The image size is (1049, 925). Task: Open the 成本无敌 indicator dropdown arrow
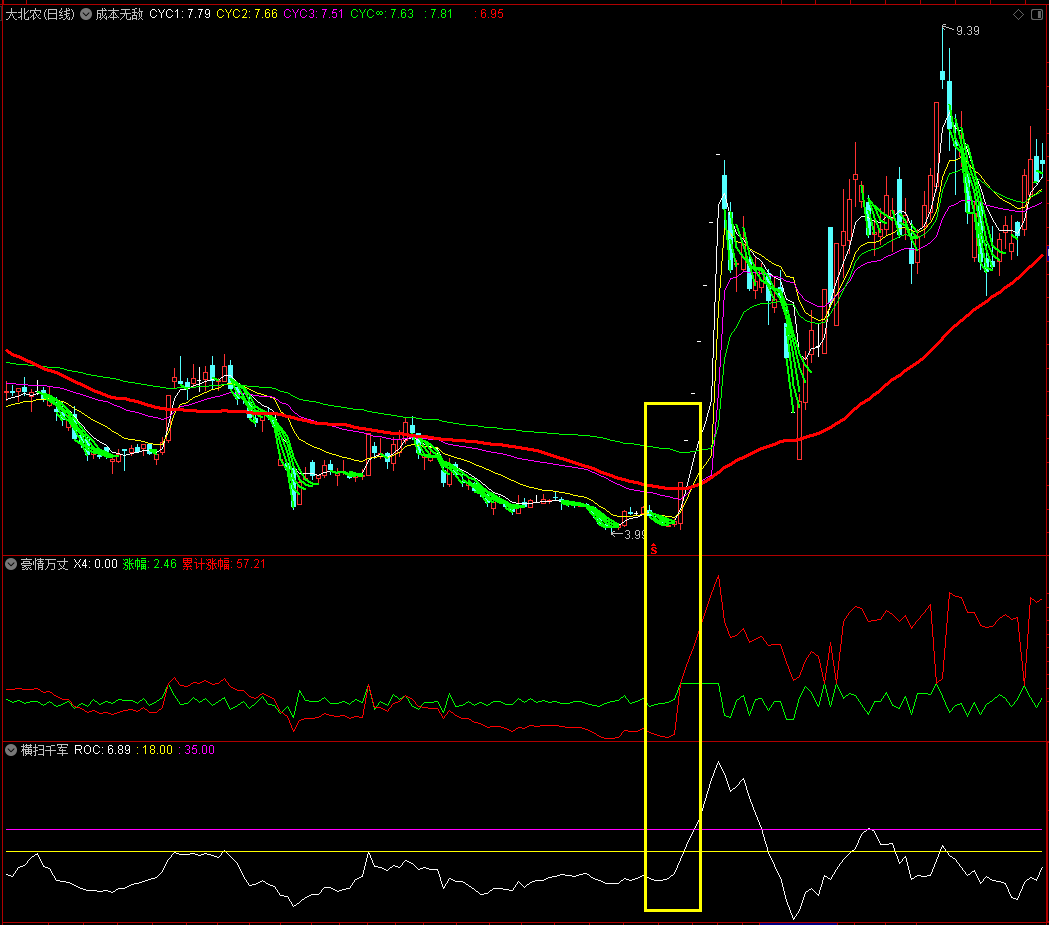tap(86, 14)
